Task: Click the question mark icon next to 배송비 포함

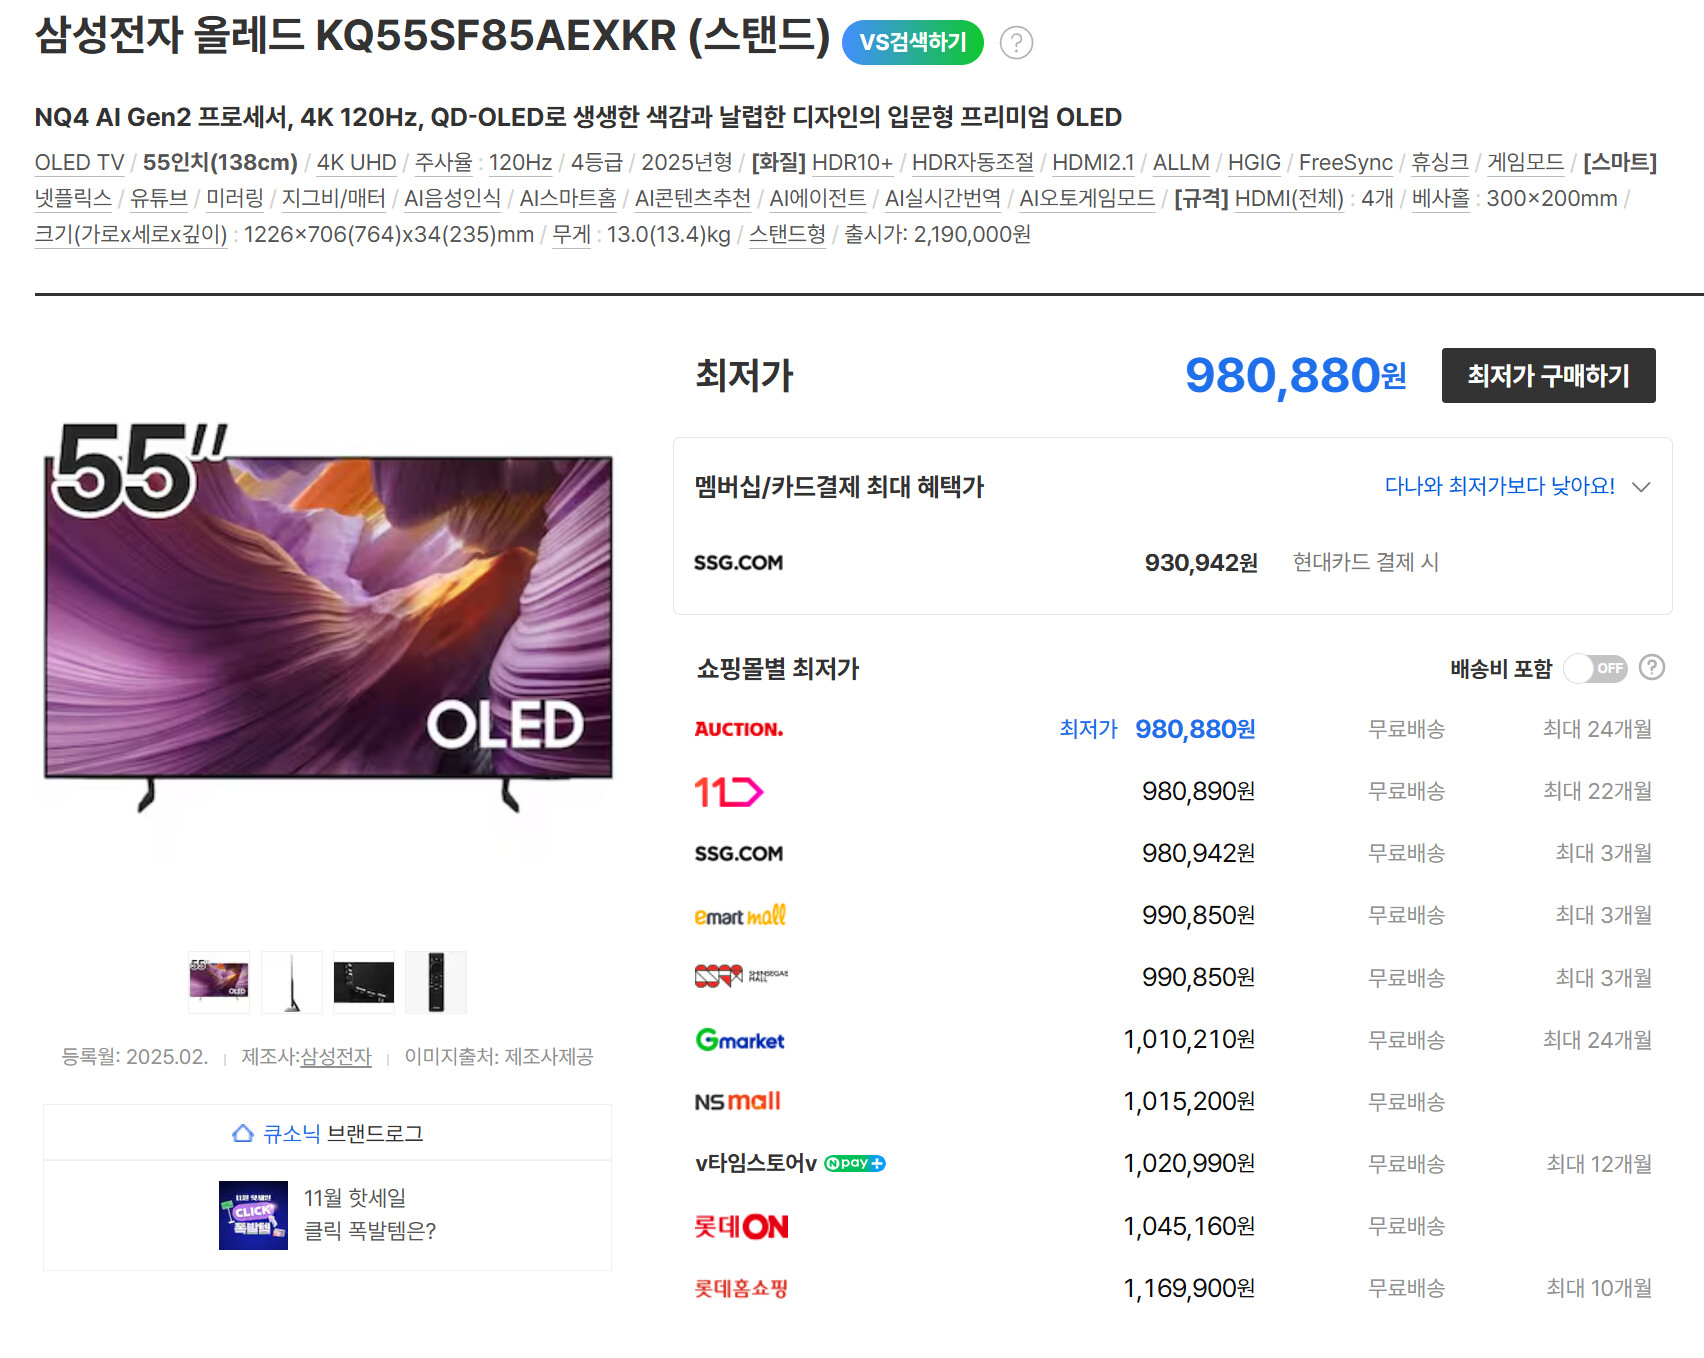Action: [1652, 667]
